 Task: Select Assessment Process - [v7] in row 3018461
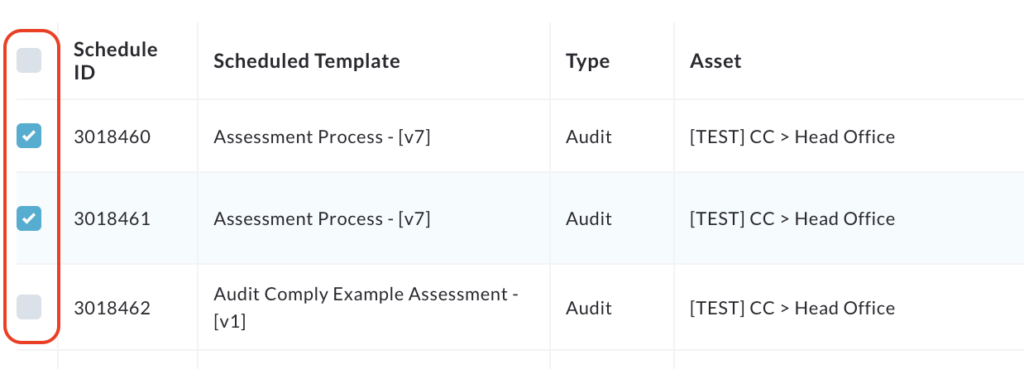(x=322, y=219)
